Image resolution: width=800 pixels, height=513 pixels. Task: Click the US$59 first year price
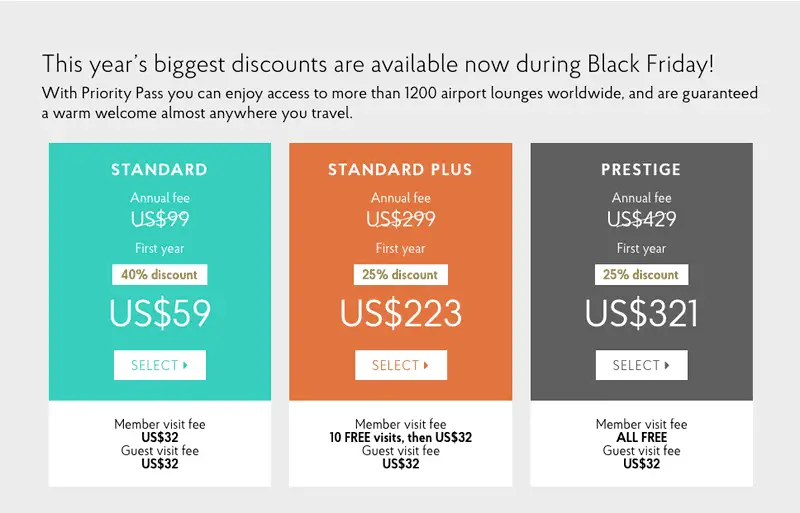click(160, 313)
